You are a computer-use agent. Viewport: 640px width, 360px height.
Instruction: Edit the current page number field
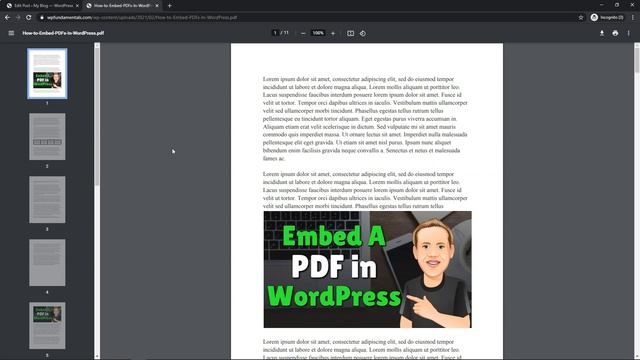point(275,33)
